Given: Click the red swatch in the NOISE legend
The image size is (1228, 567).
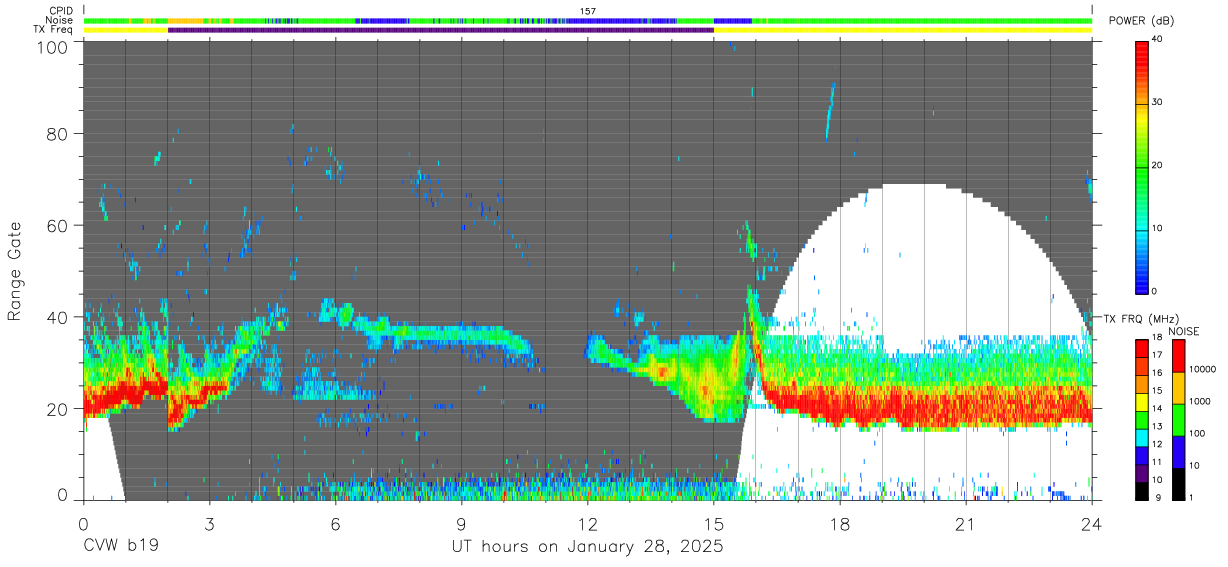Looking at the screenshot, I should click(1179, 355).
